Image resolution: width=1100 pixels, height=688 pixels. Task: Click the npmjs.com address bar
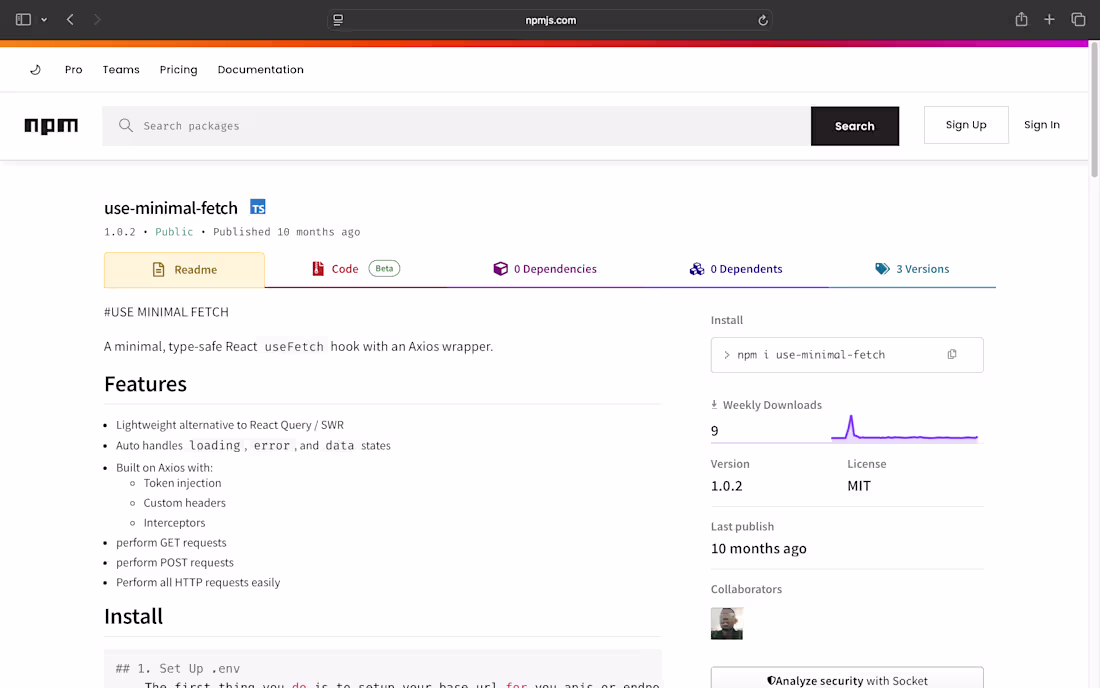click(x=550, y=20)
